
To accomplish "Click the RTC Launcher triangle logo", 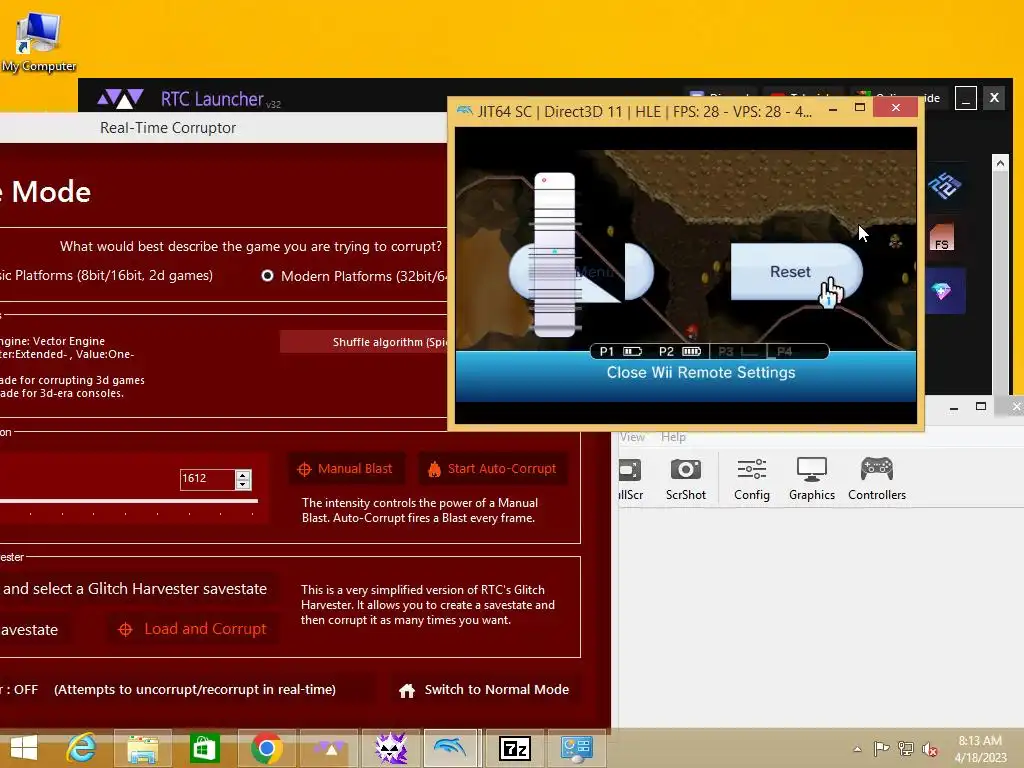I will pyautogui.click(x=120, y=99).
